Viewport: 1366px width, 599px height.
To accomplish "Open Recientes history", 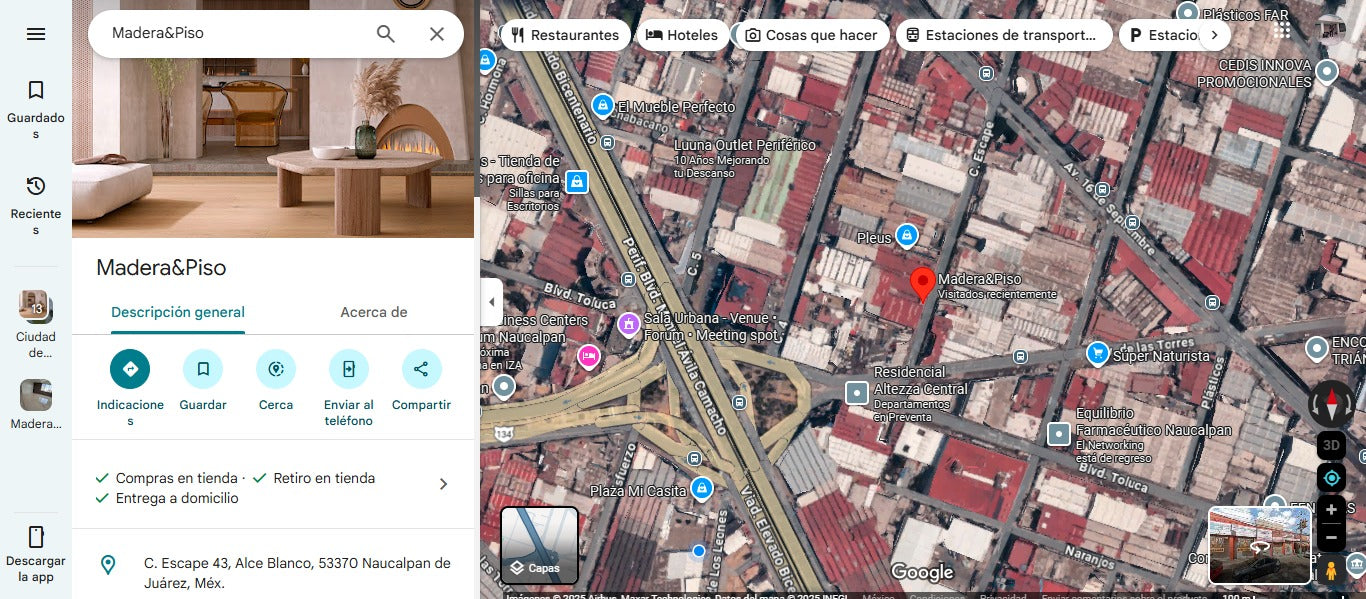I will pyautogui.click(x=36, y=204).
